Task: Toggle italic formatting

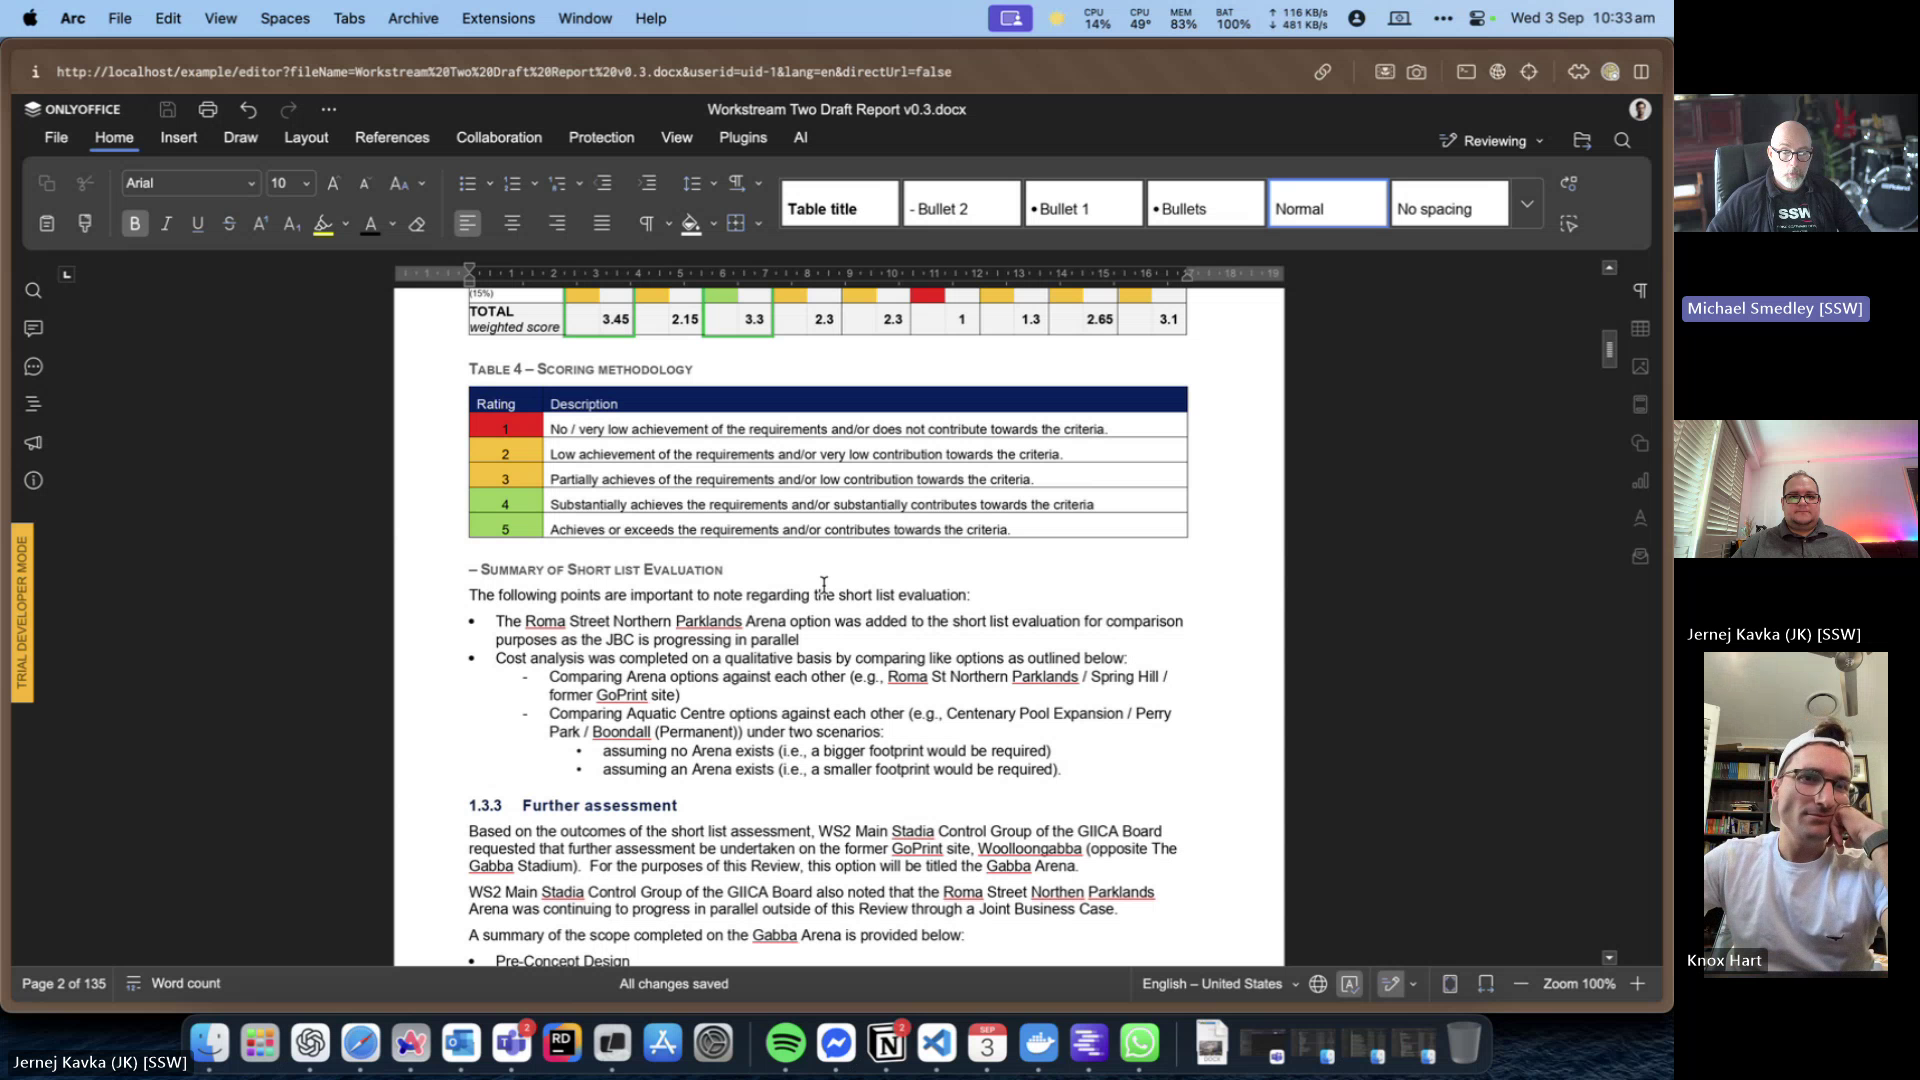Action: pos(166,224)
